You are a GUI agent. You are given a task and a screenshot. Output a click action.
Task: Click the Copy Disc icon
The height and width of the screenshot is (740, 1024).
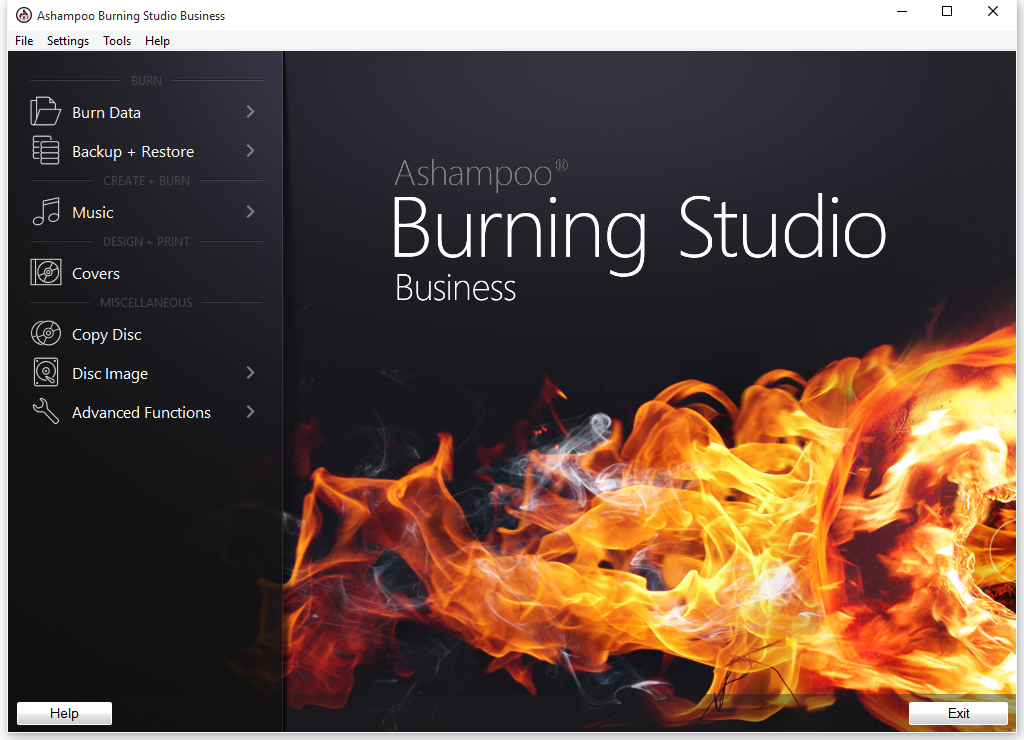(46, 333)
